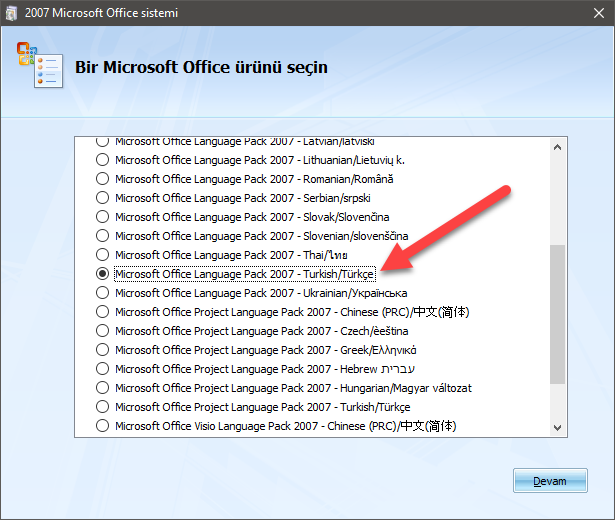Image resolution: width=615 pixels, height=520 pixels.
Task: Select Visio Language Pack Chinese (PRC) radio
Action: 102,425
